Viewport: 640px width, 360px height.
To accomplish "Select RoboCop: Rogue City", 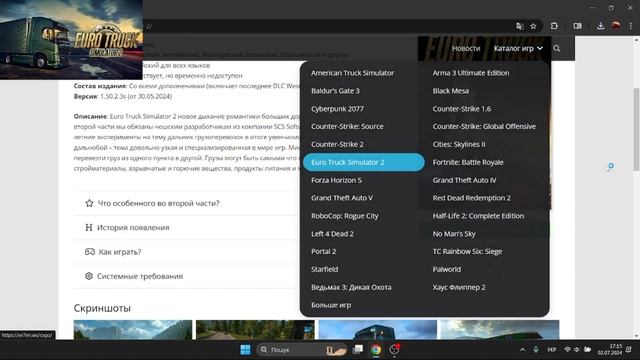I will 344,216.
